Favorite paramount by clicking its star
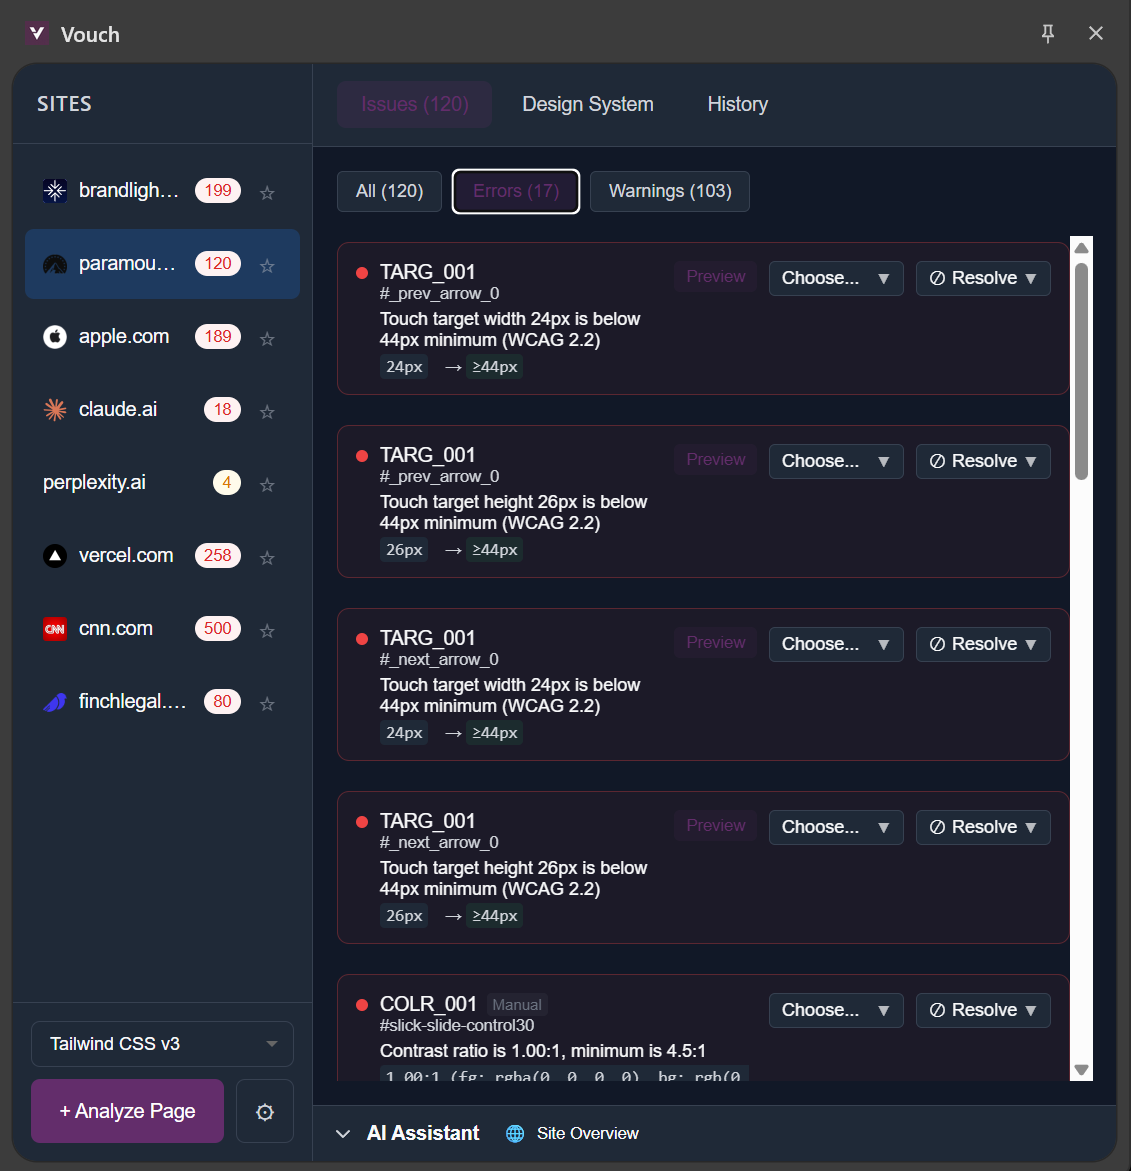This screenshot has height=1171, width=1131. [x=267, y=265]
